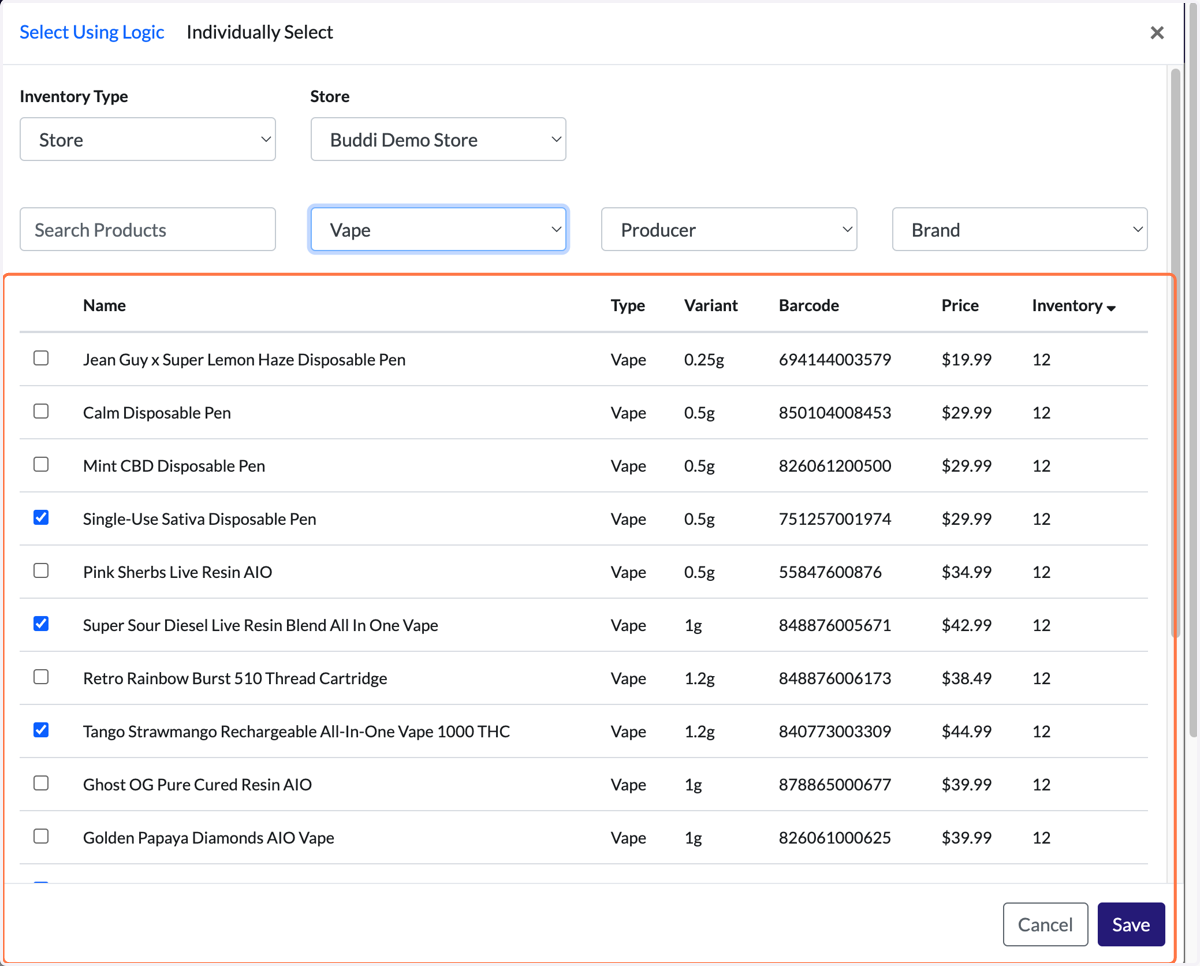Click barcode 840773003309

[835, 732]
